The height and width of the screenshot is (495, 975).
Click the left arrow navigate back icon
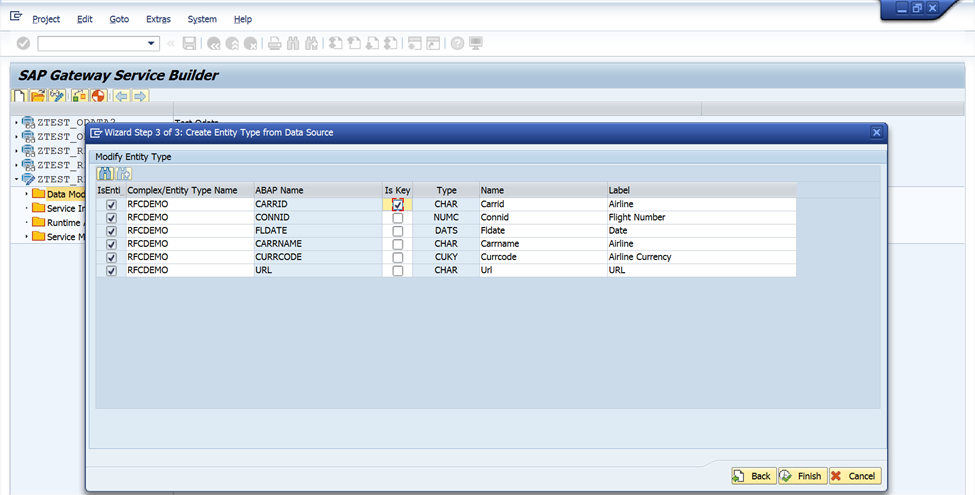[x=122, y=96]
